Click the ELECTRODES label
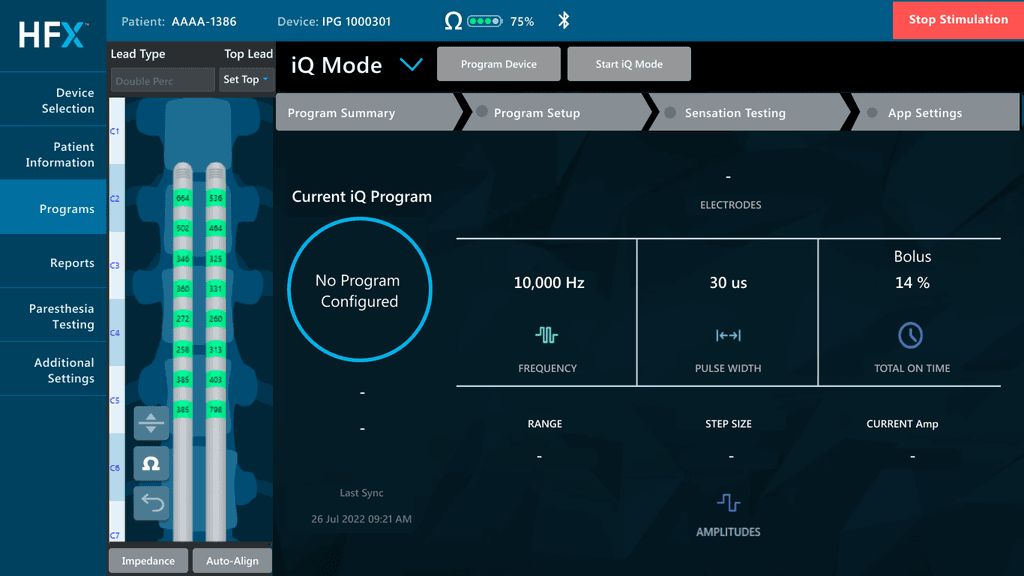Screen dimensions: 1024x576 click(731, 205)
